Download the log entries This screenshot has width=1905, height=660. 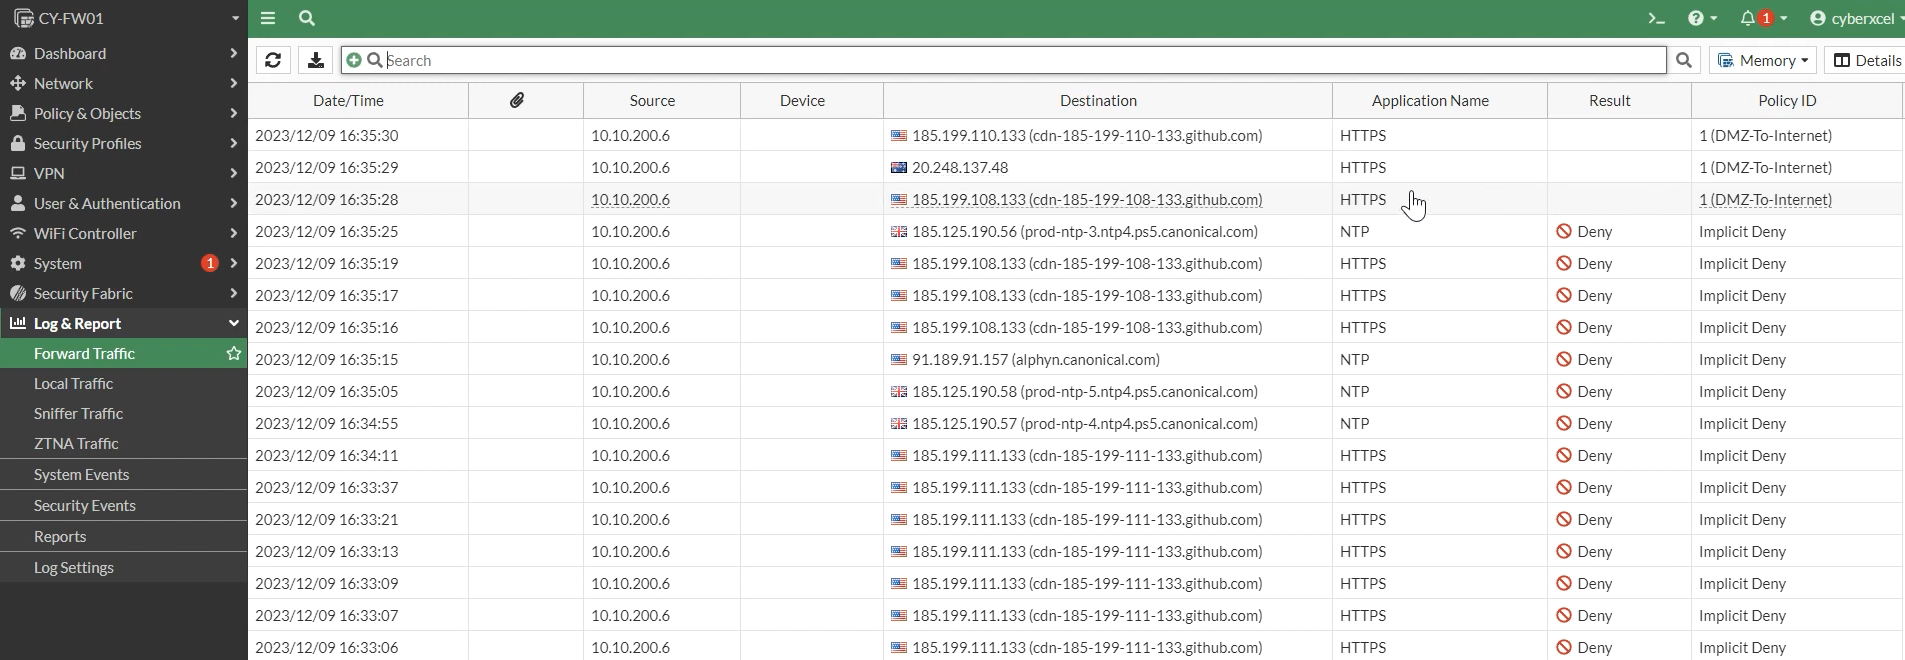pyautogui.click(x=316, y=60)
